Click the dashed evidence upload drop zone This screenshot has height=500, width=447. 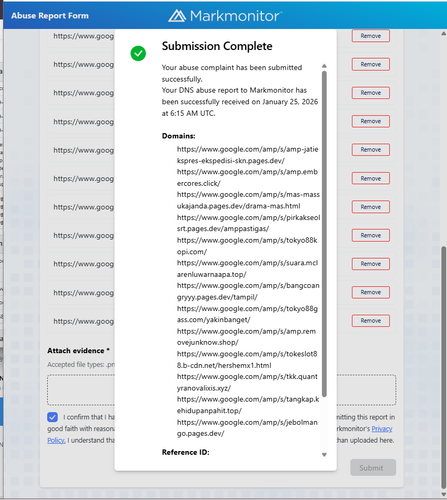(221, 390)
